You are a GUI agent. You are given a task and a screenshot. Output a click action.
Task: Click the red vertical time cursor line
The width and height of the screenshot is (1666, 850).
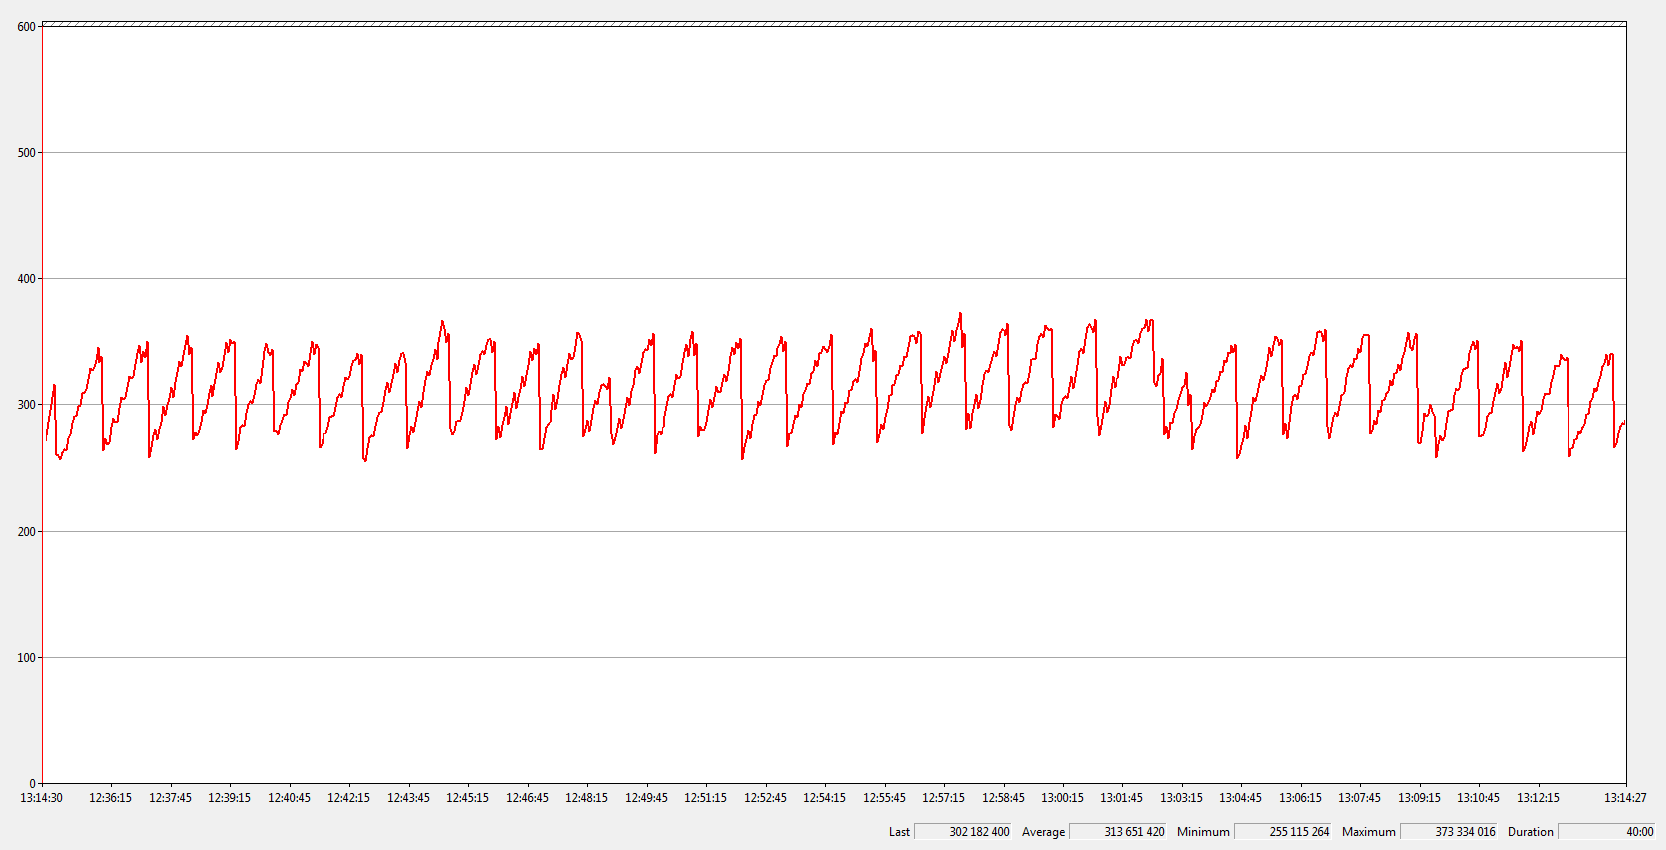coord(42,400)
